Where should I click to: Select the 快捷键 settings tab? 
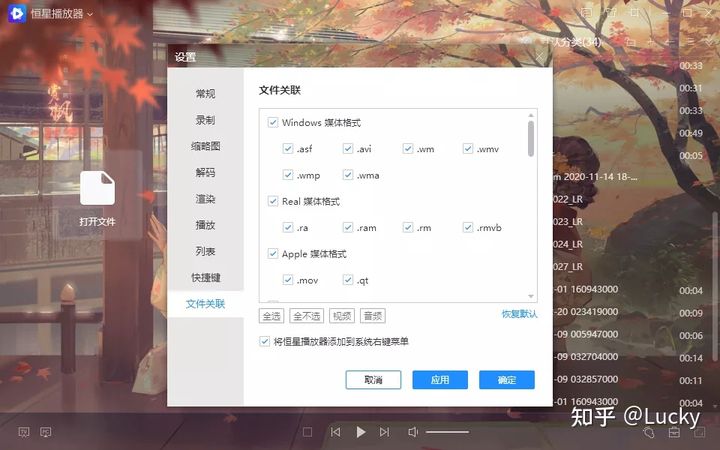pyautogui.click(x=205, y=277)
